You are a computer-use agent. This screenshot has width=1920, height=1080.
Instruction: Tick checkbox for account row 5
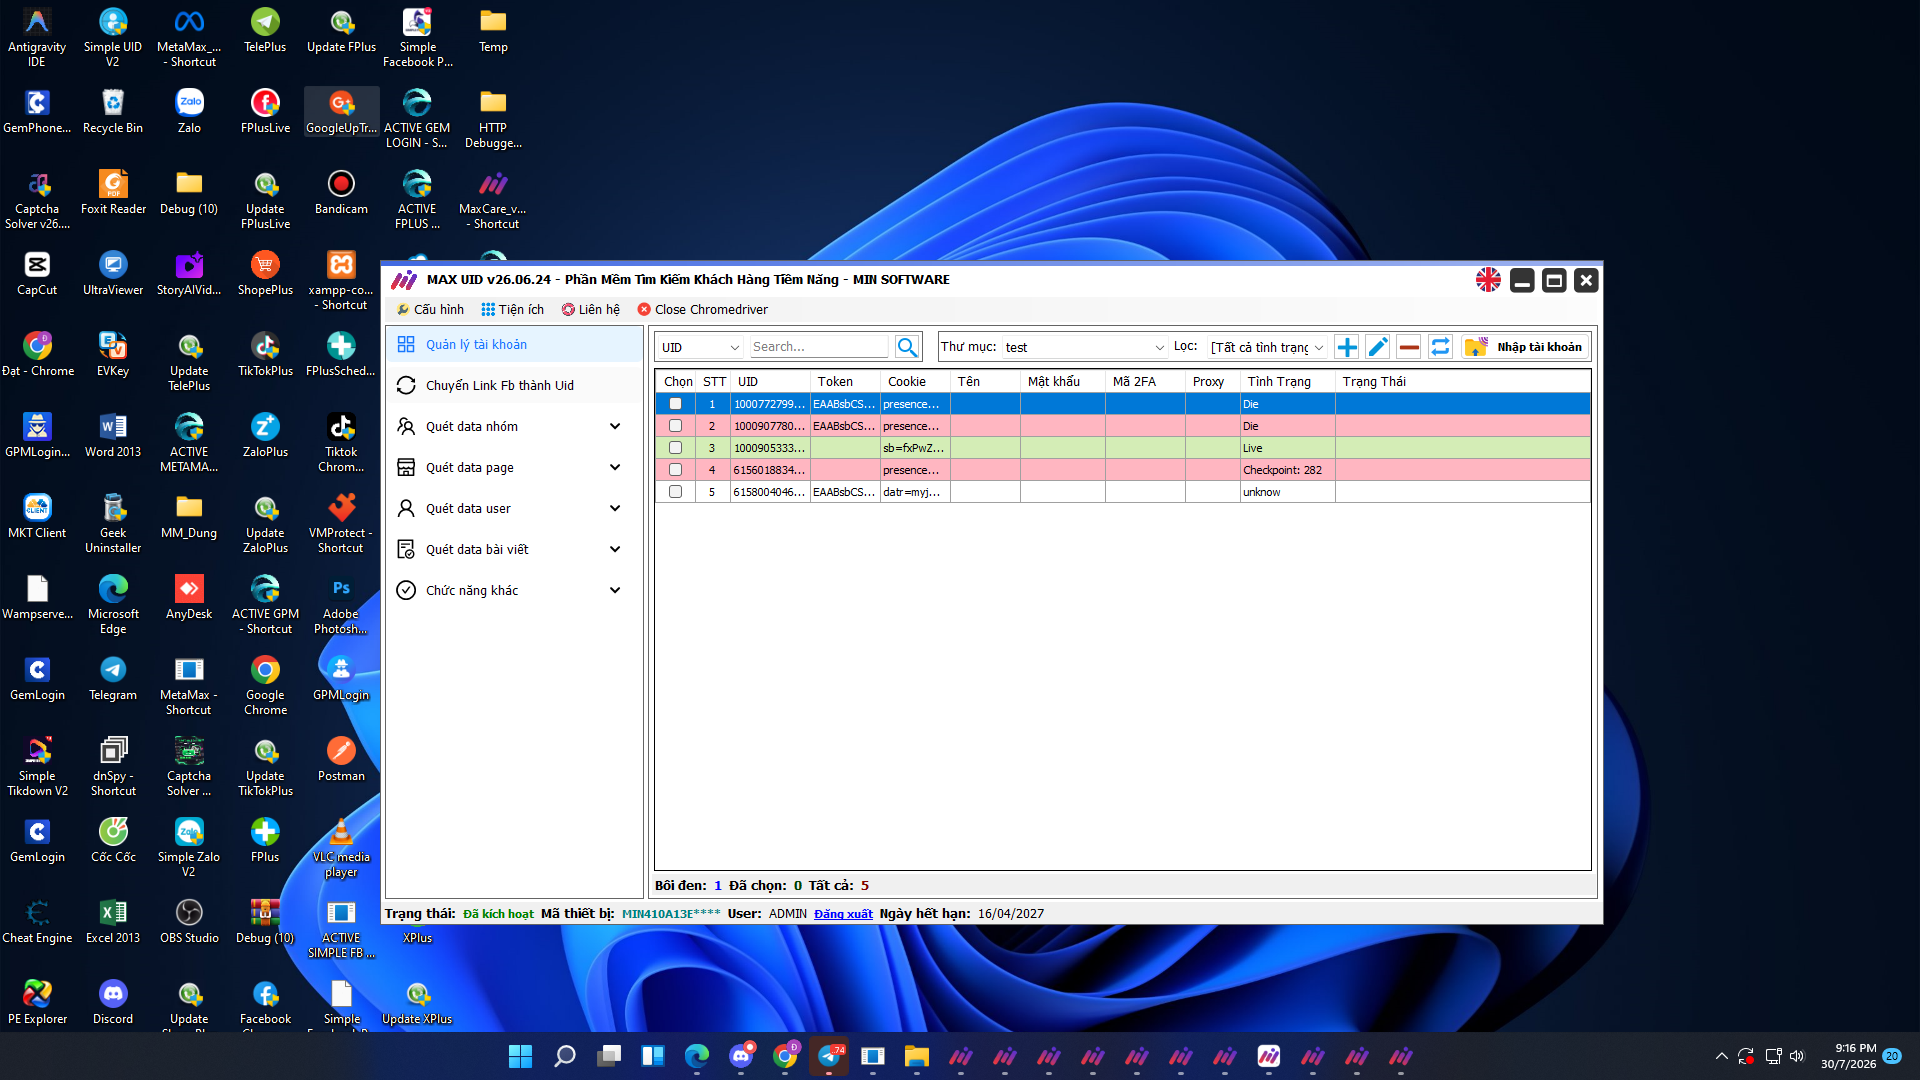675,492
